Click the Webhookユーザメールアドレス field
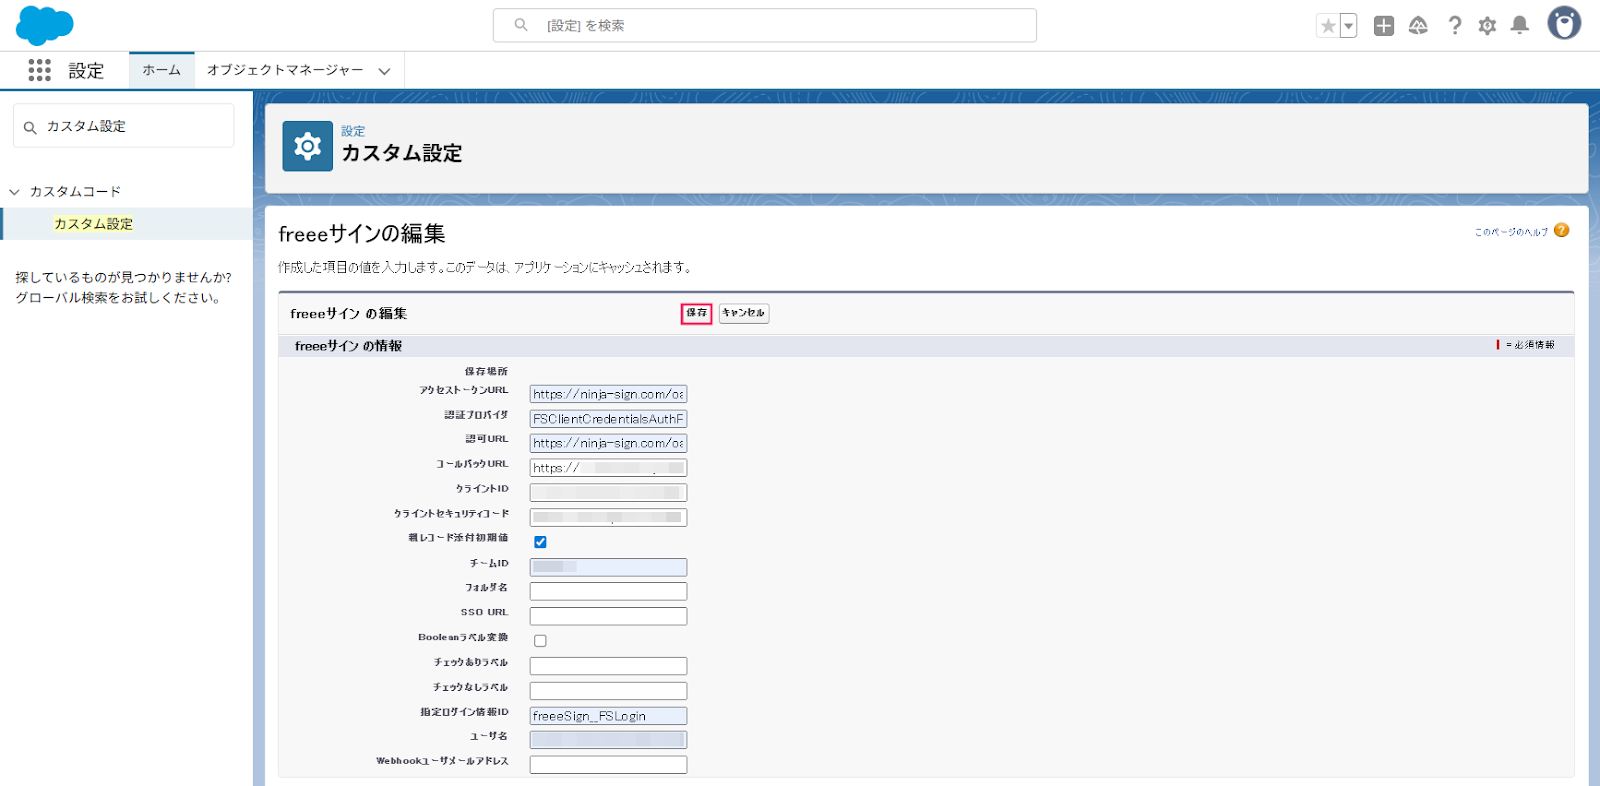Viewport: 1600px width, 786px height. tap(608, 765)
